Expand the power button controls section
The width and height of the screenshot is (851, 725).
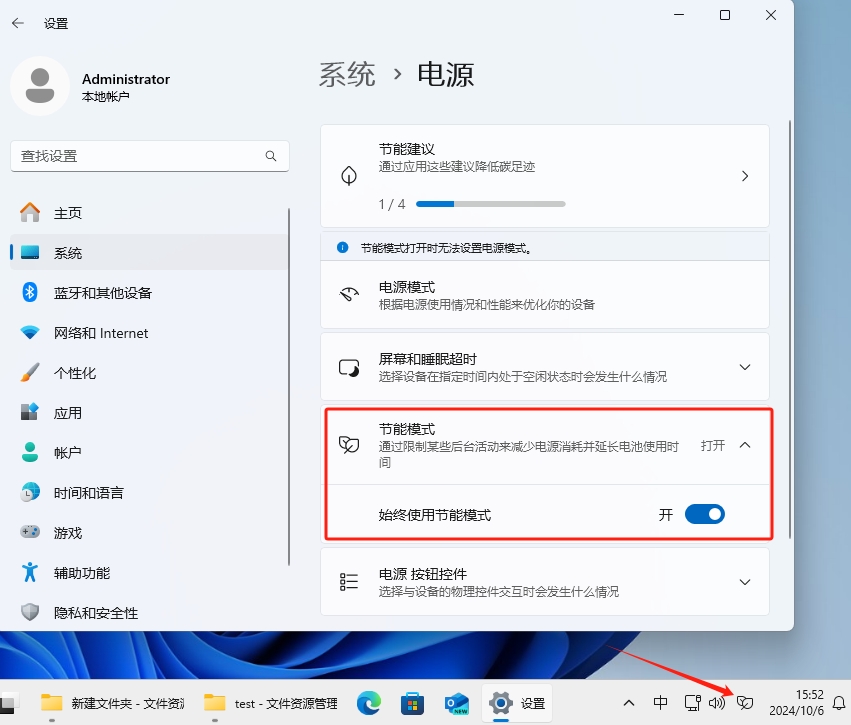click(x=745, y=582)
